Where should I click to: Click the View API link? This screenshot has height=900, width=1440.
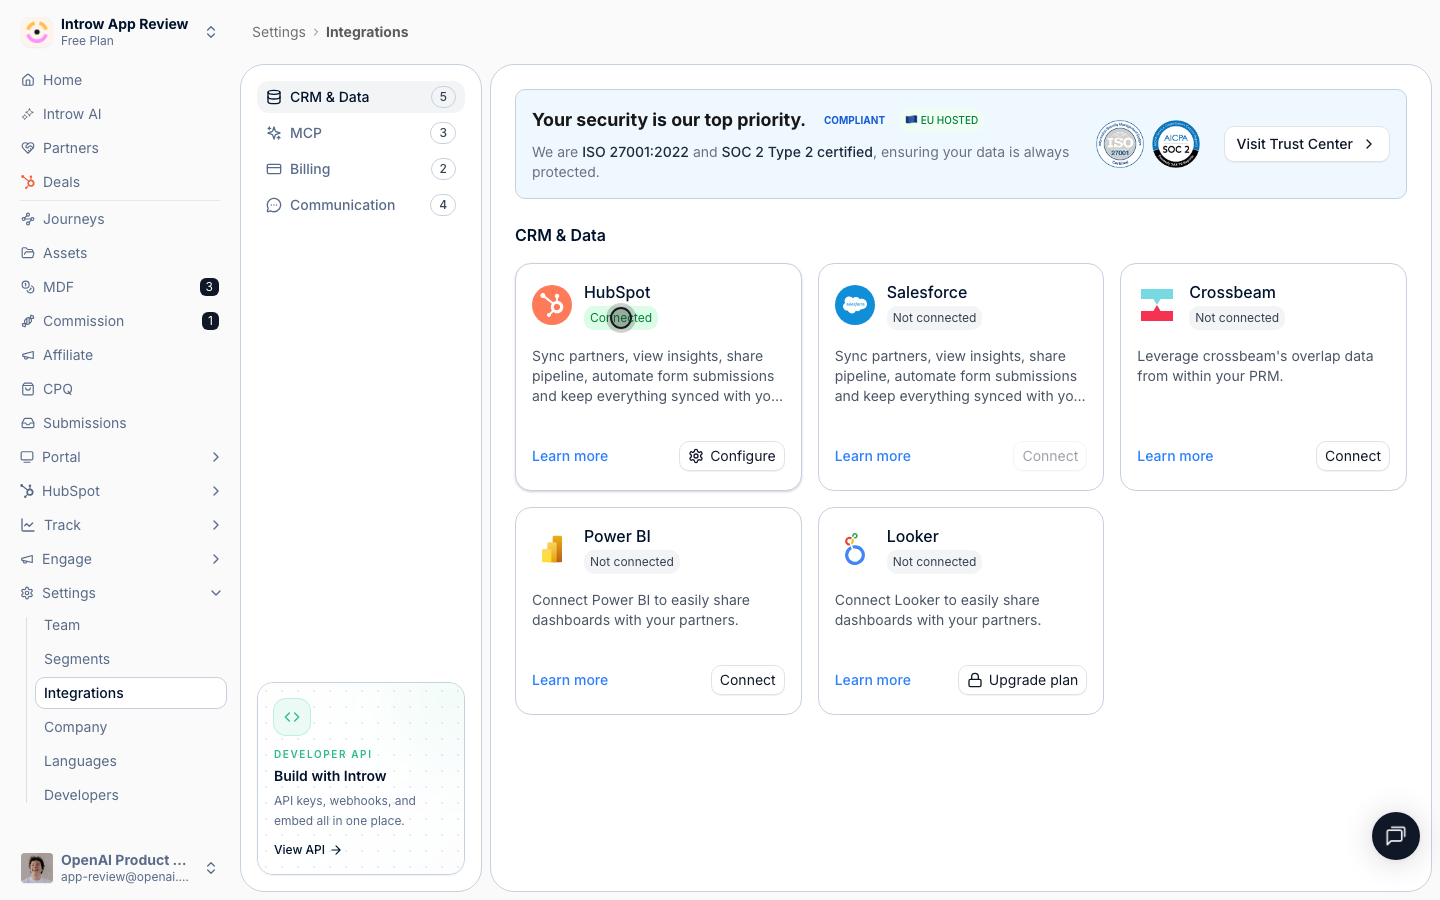[308, 850]
